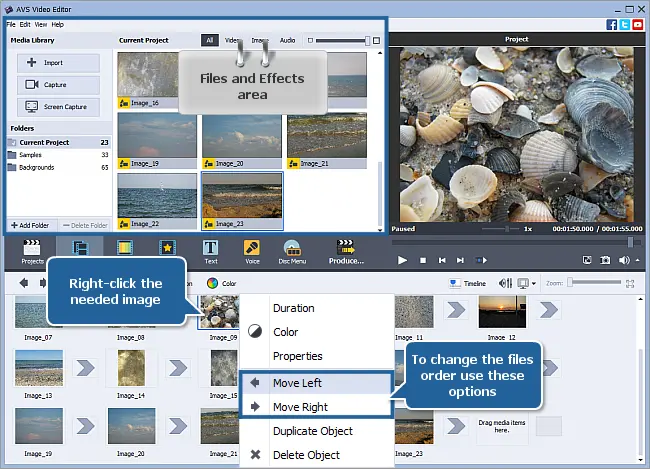
Task: Open the Media Library toolbar icon
Action: (80, 248)
